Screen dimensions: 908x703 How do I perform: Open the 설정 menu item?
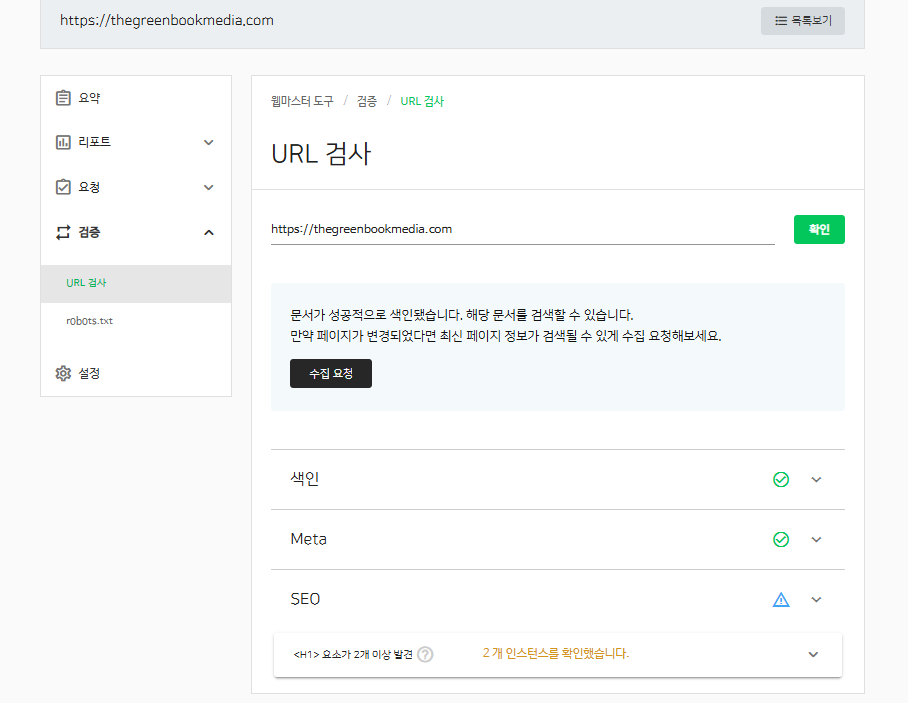tap(136, 374)
